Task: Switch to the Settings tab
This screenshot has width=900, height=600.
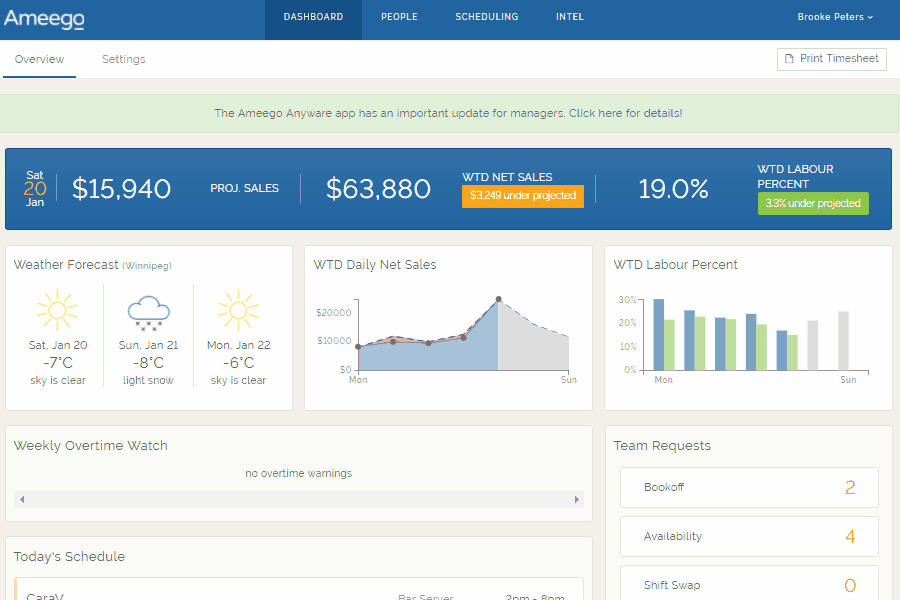Action: coord(123,59)
